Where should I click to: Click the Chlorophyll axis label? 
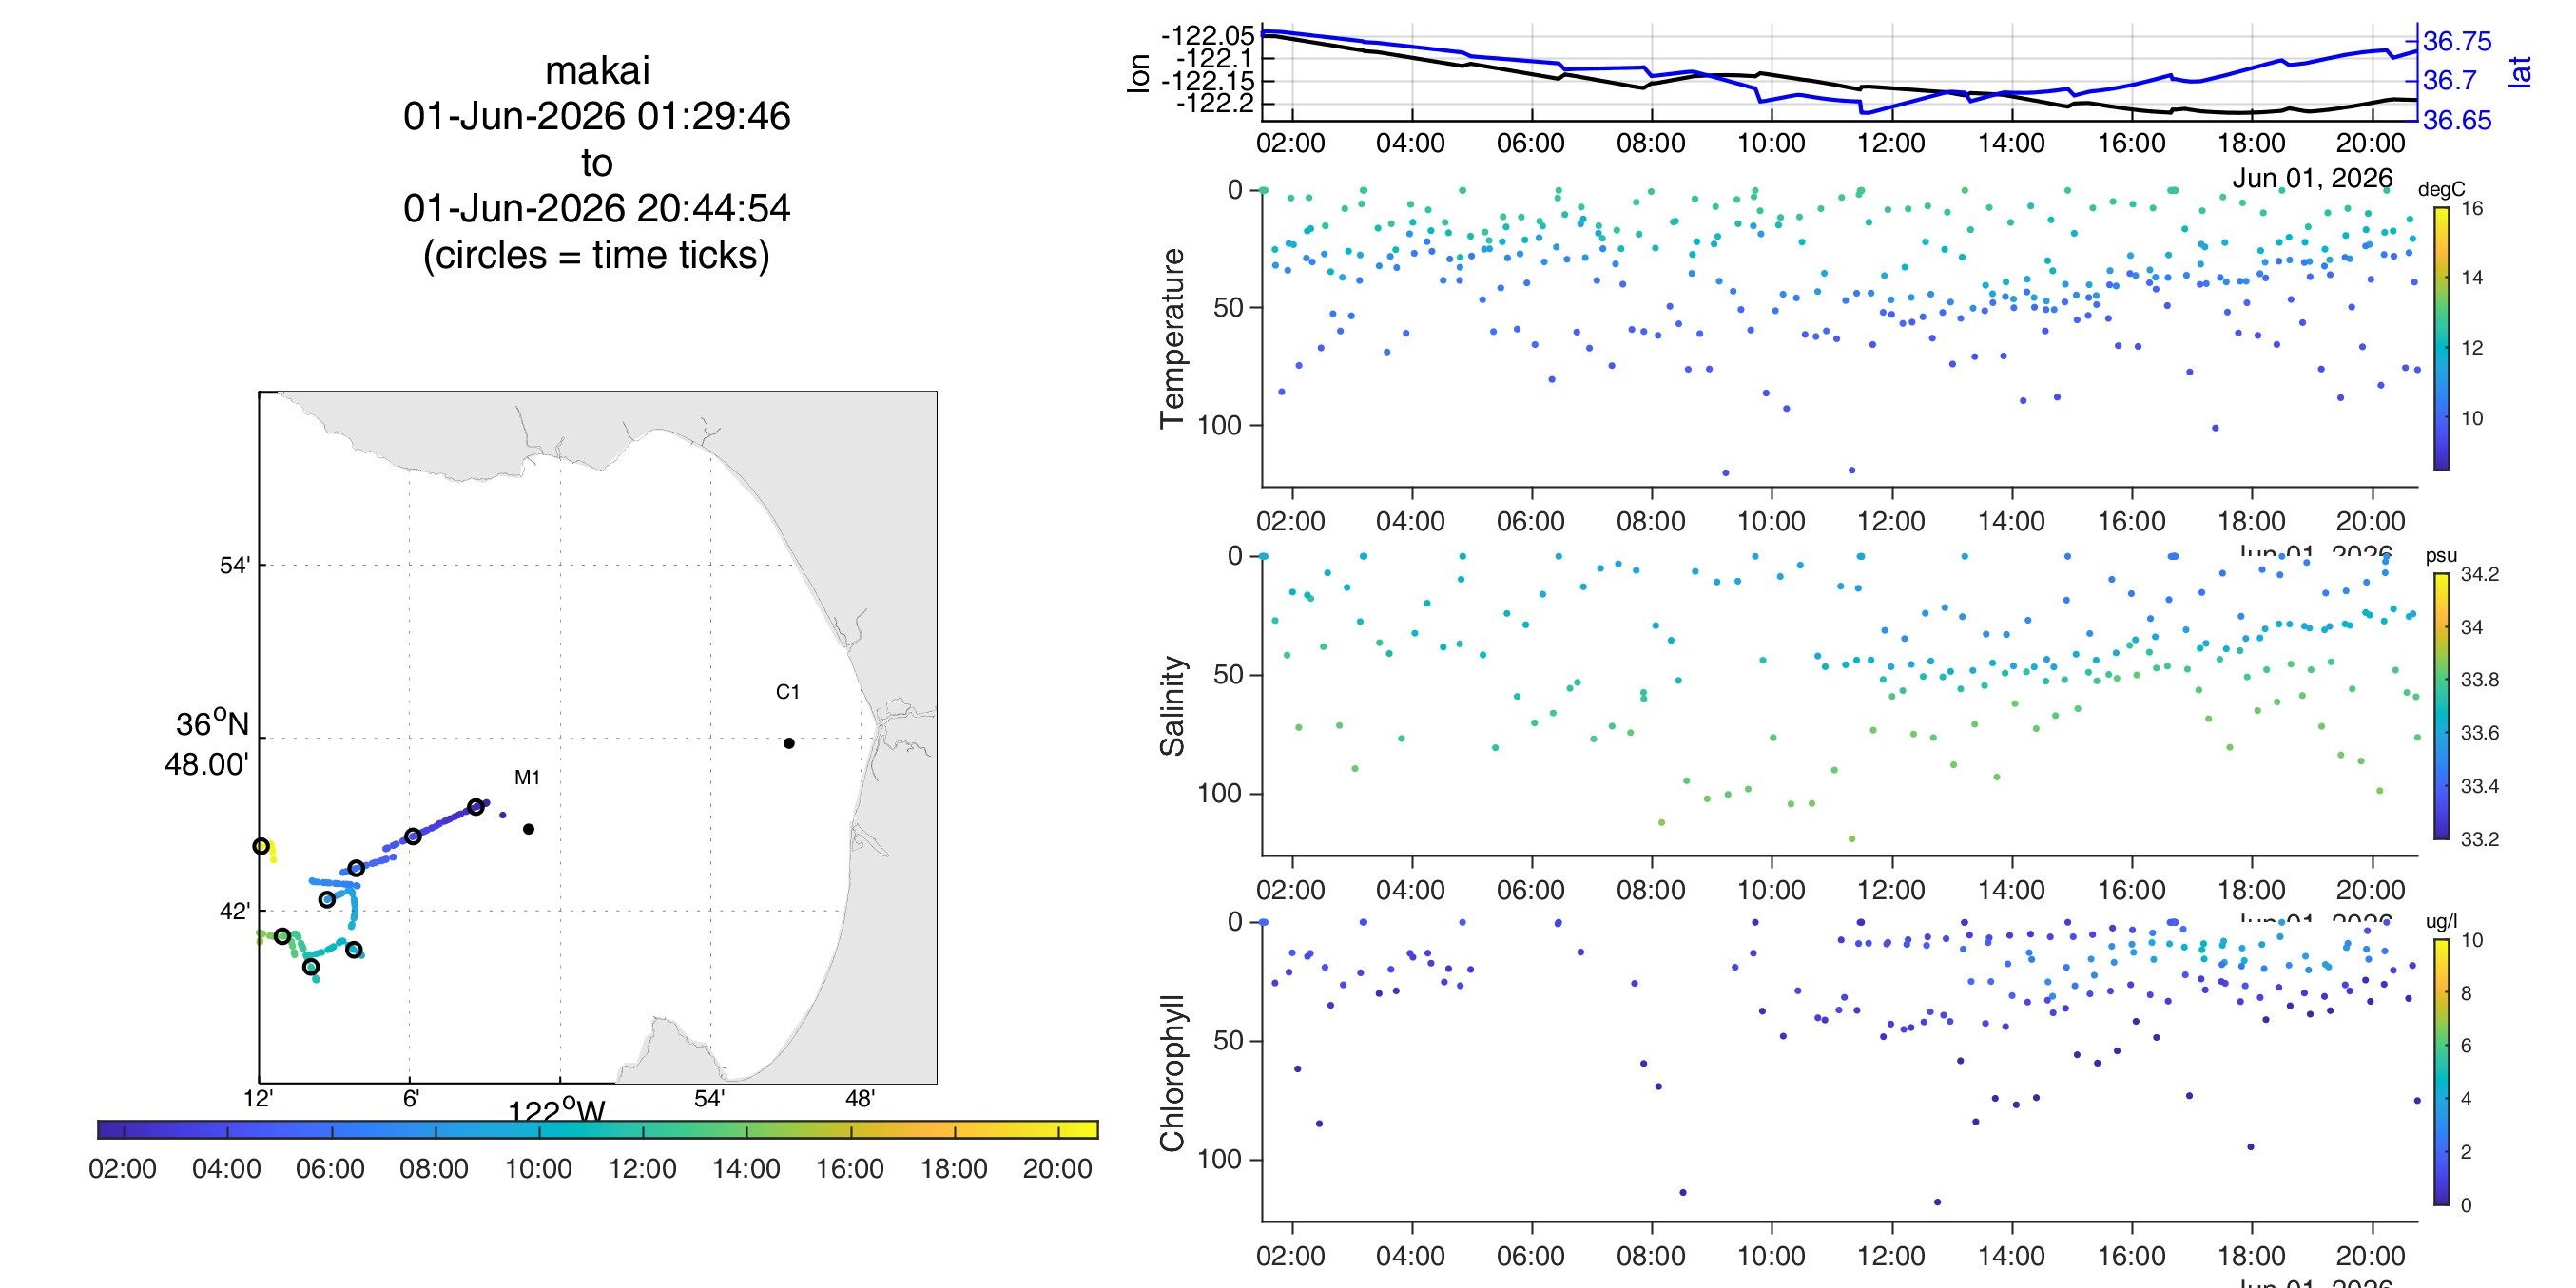coord(1172,1073)
